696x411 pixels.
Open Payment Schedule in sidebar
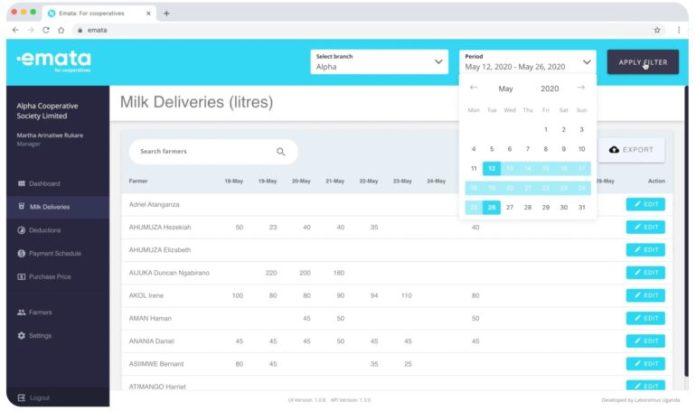55,253
